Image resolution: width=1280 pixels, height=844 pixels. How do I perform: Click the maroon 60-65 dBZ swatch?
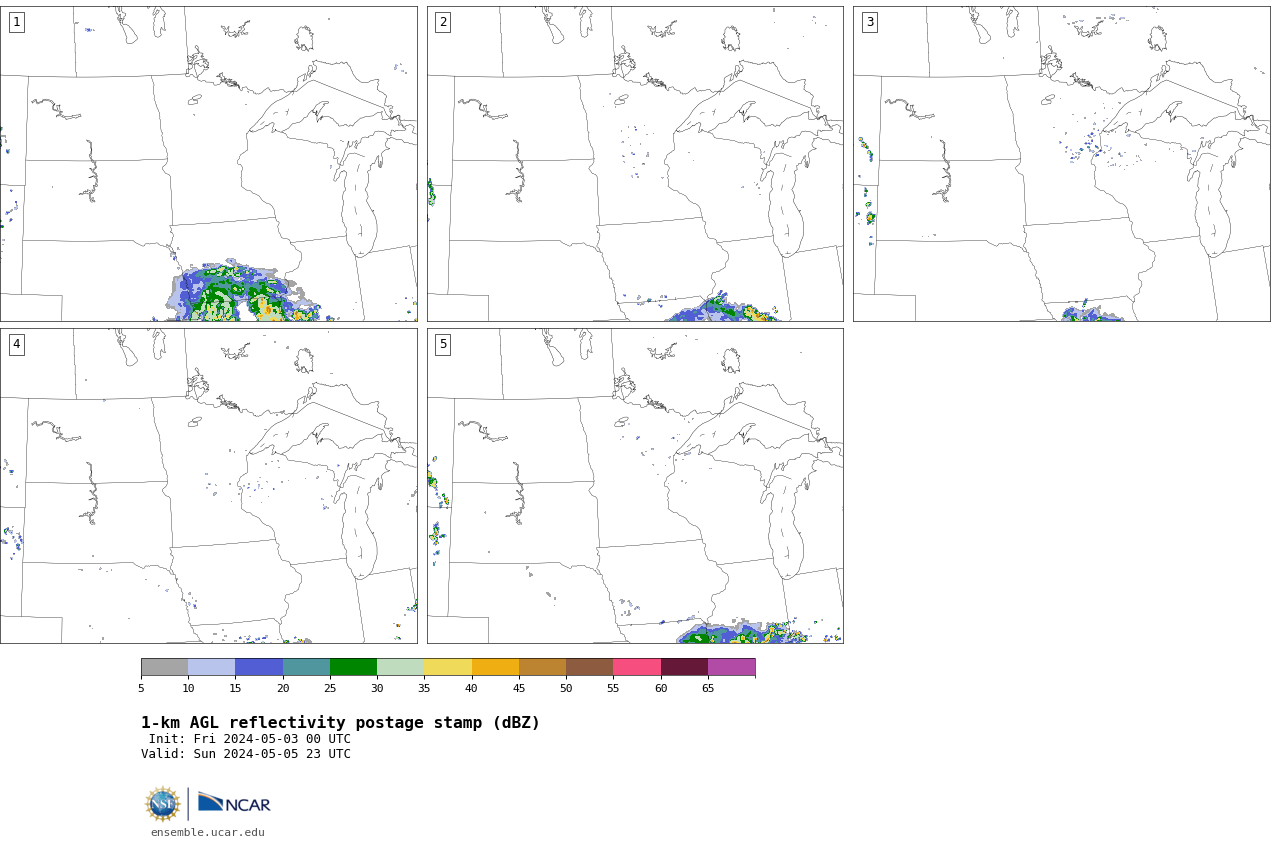[x=684, y=667]
